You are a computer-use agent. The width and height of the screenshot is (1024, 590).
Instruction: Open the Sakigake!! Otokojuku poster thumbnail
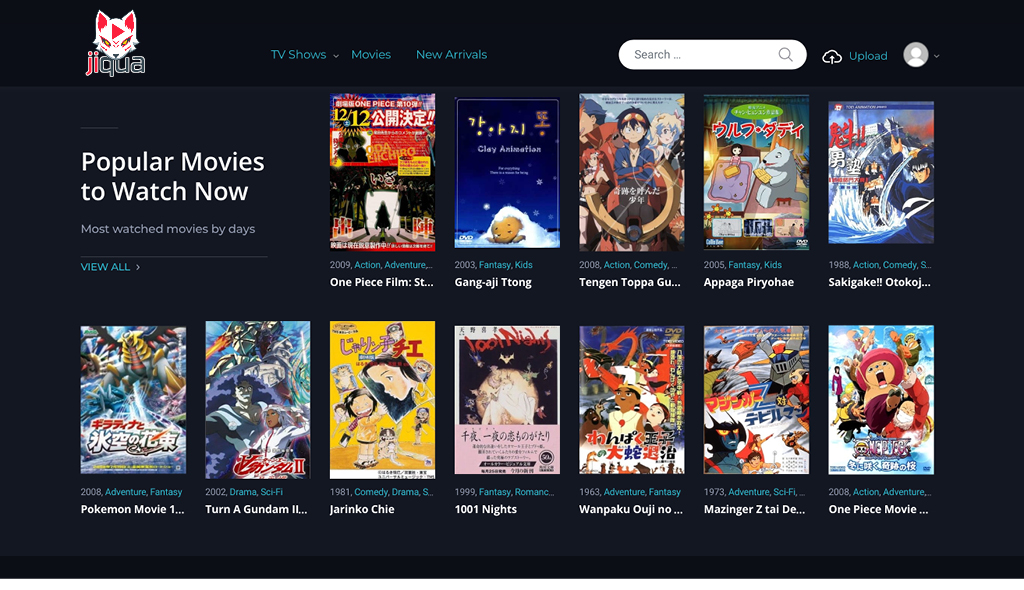[881, 172]
